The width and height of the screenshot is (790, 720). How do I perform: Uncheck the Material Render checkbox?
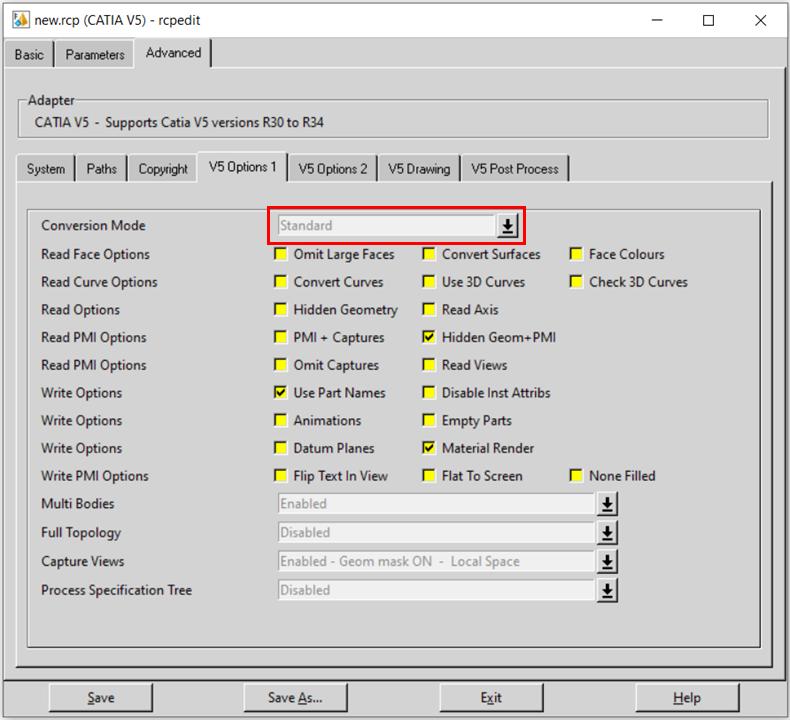pyautogui.click(x=429, y=447)
